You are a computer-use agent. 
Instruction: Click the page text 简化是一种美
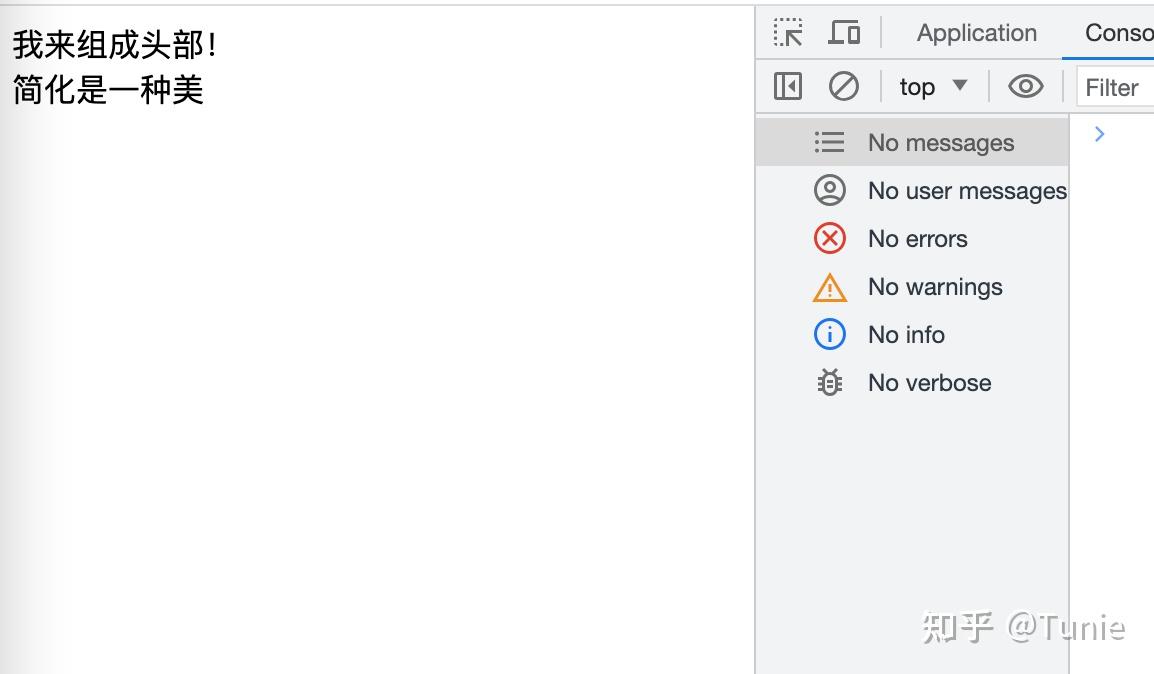point(108,90)
